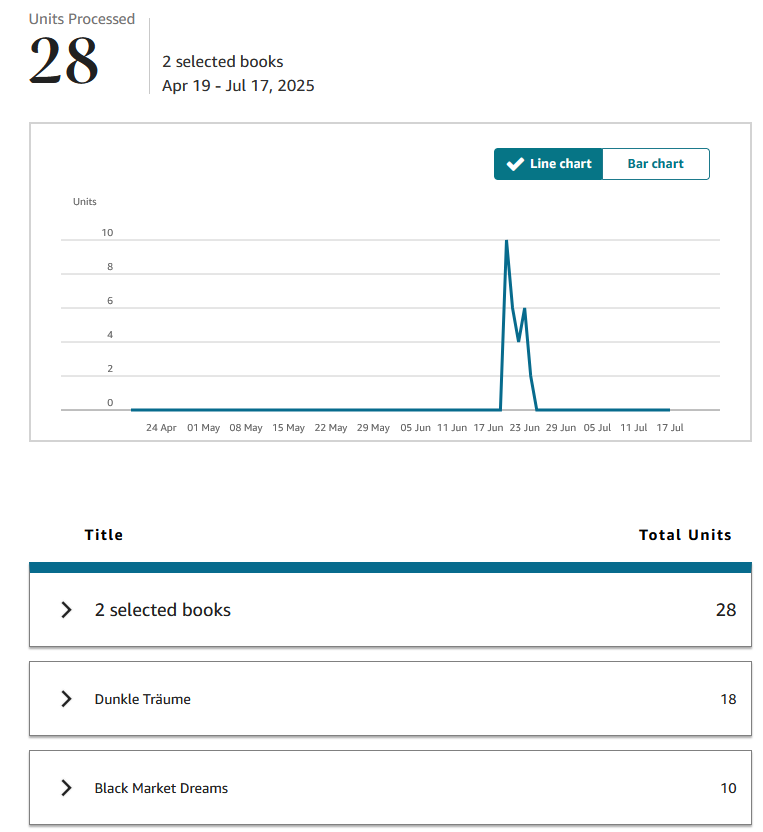Viewport: 763px width, 832px height.
Task: Click the Units Processed total 28
Action: pyautogui.click(x=64, y=61)
